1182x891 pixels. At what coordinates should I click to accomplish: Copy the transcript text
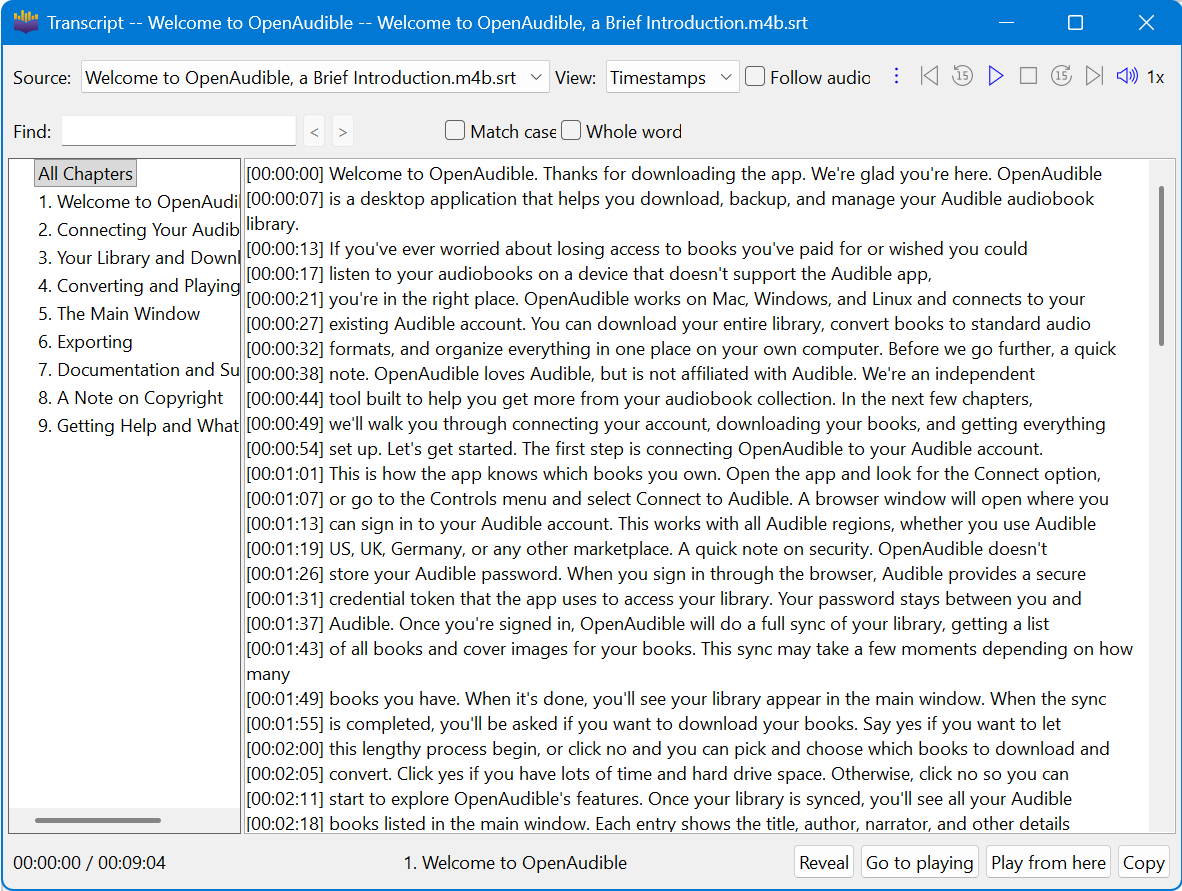[x=1144, y=862]
